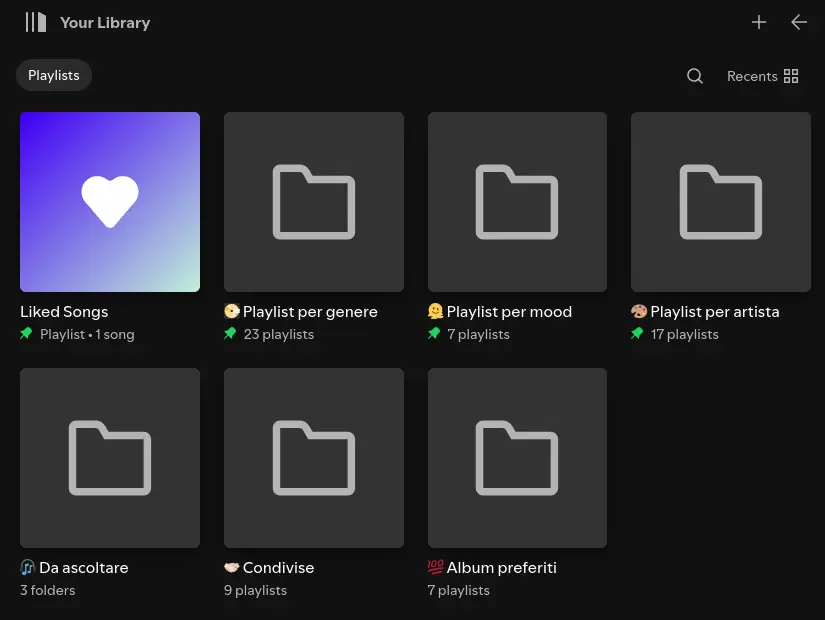825x620 pixels.
Task: Open the Playlist per artista folder icon
Action: (x=721, y=202)
